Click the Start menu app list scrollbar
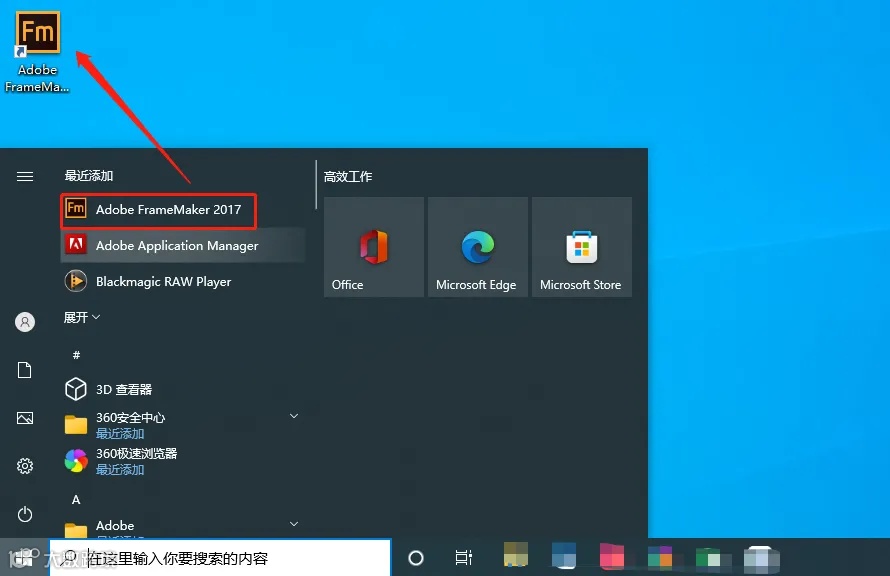The image size is (890, 576). click(316, 185)
